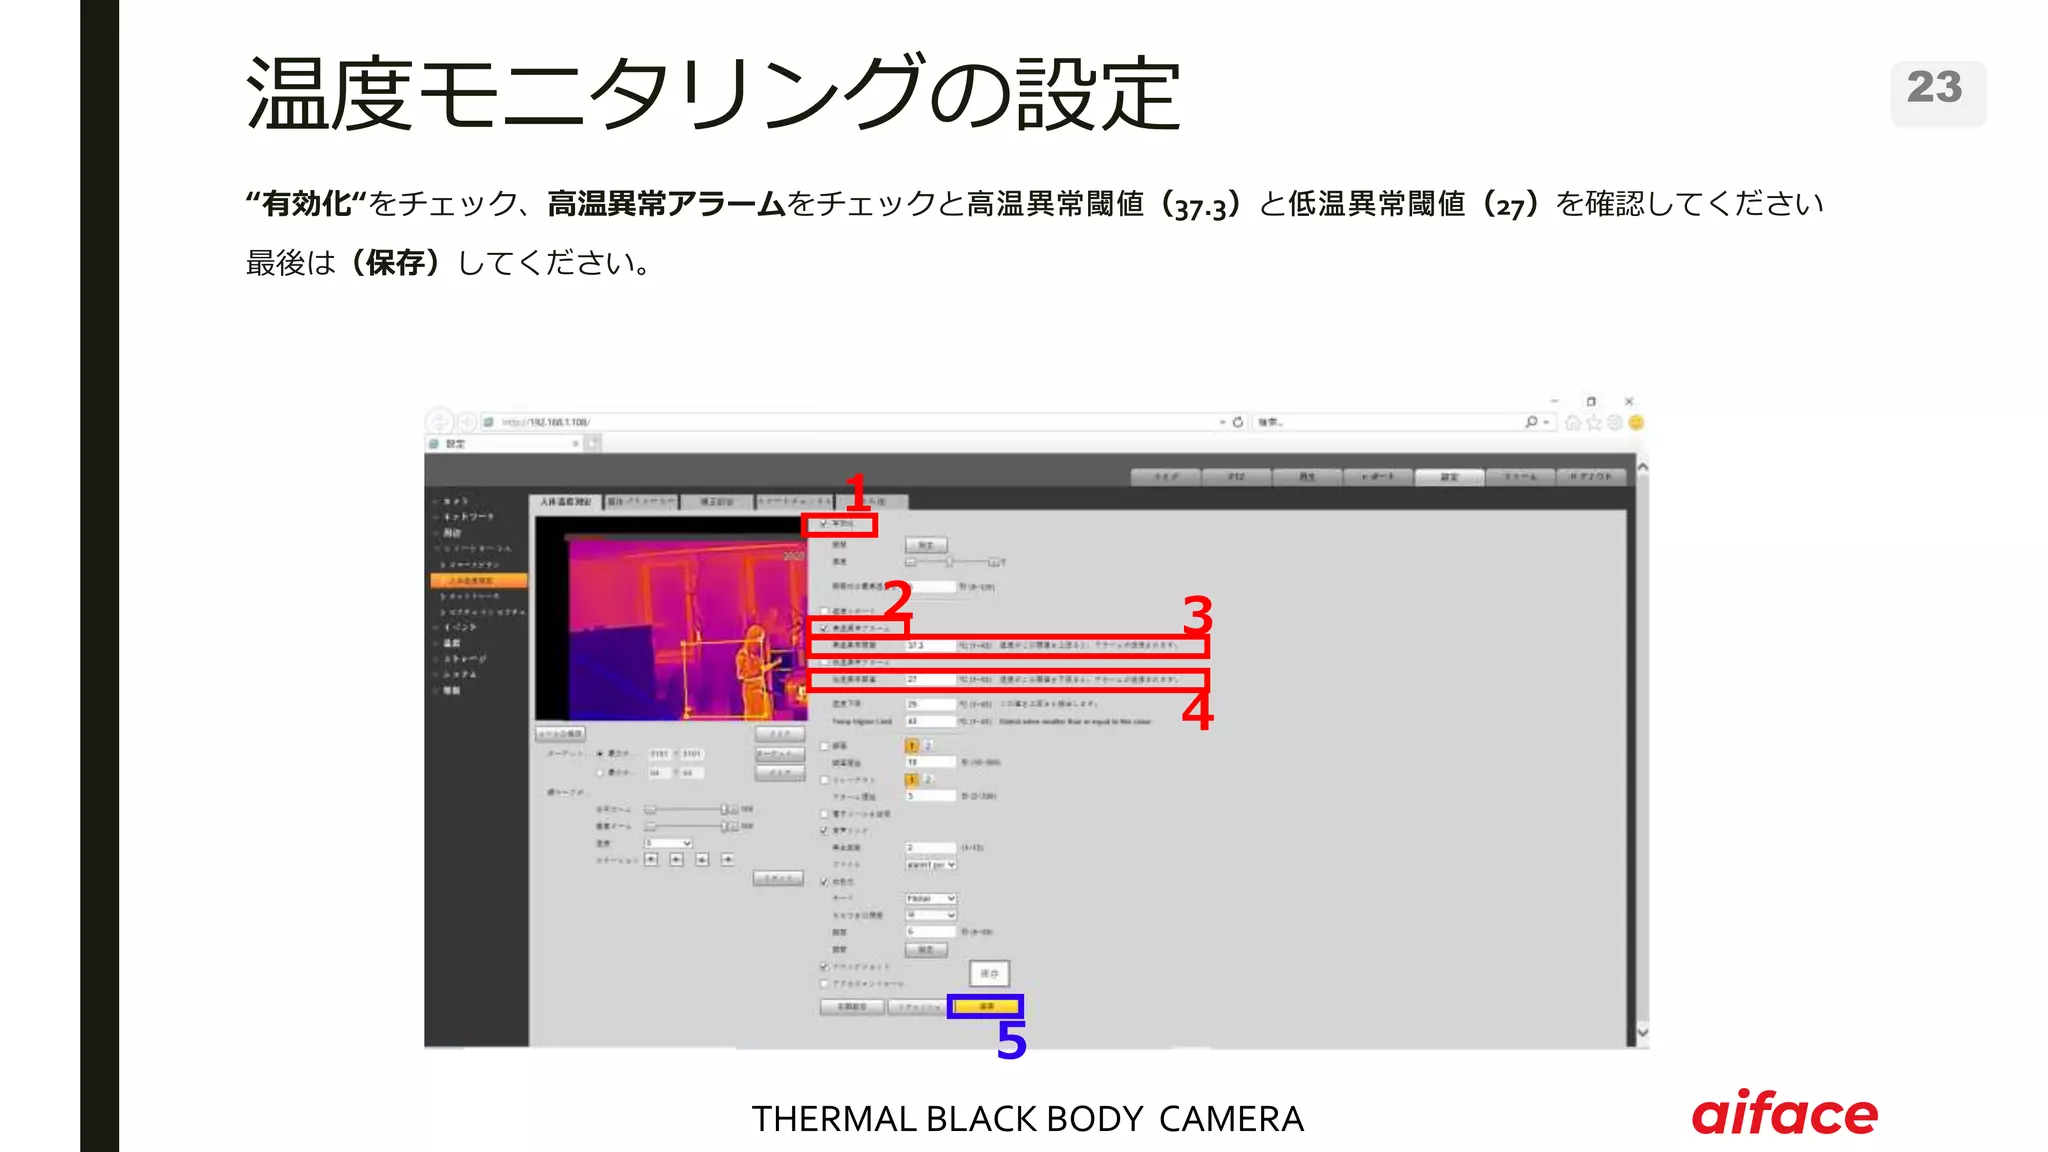Expand the システム sidebar item
The width and height of the screenshot is (2048, 1152).
click(x=460, y=675)
